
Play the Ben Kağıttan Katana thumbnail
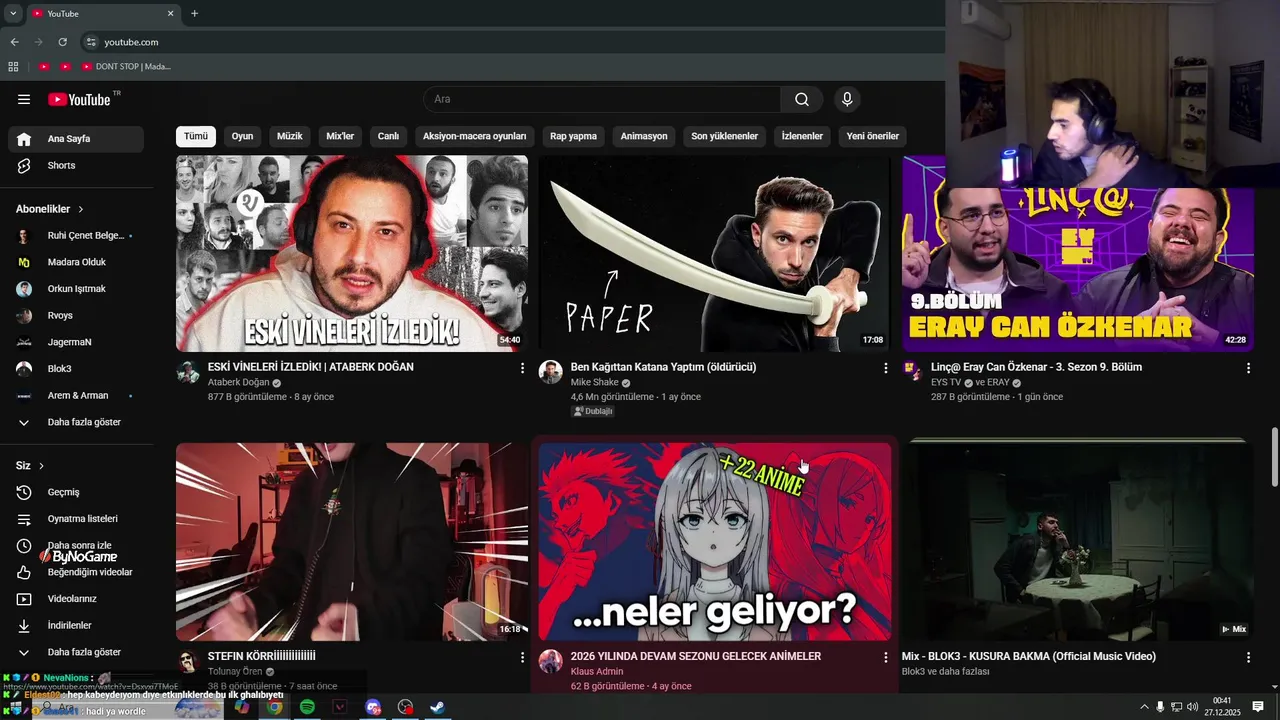(x=714, y=253)
